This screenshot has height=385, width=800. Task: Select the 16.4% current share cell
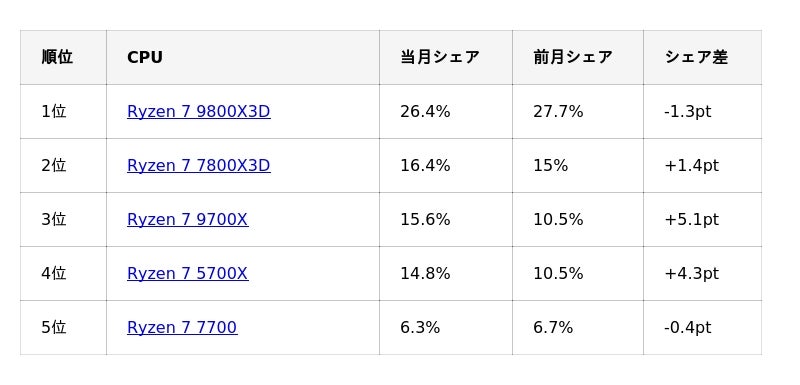[446, 166]
